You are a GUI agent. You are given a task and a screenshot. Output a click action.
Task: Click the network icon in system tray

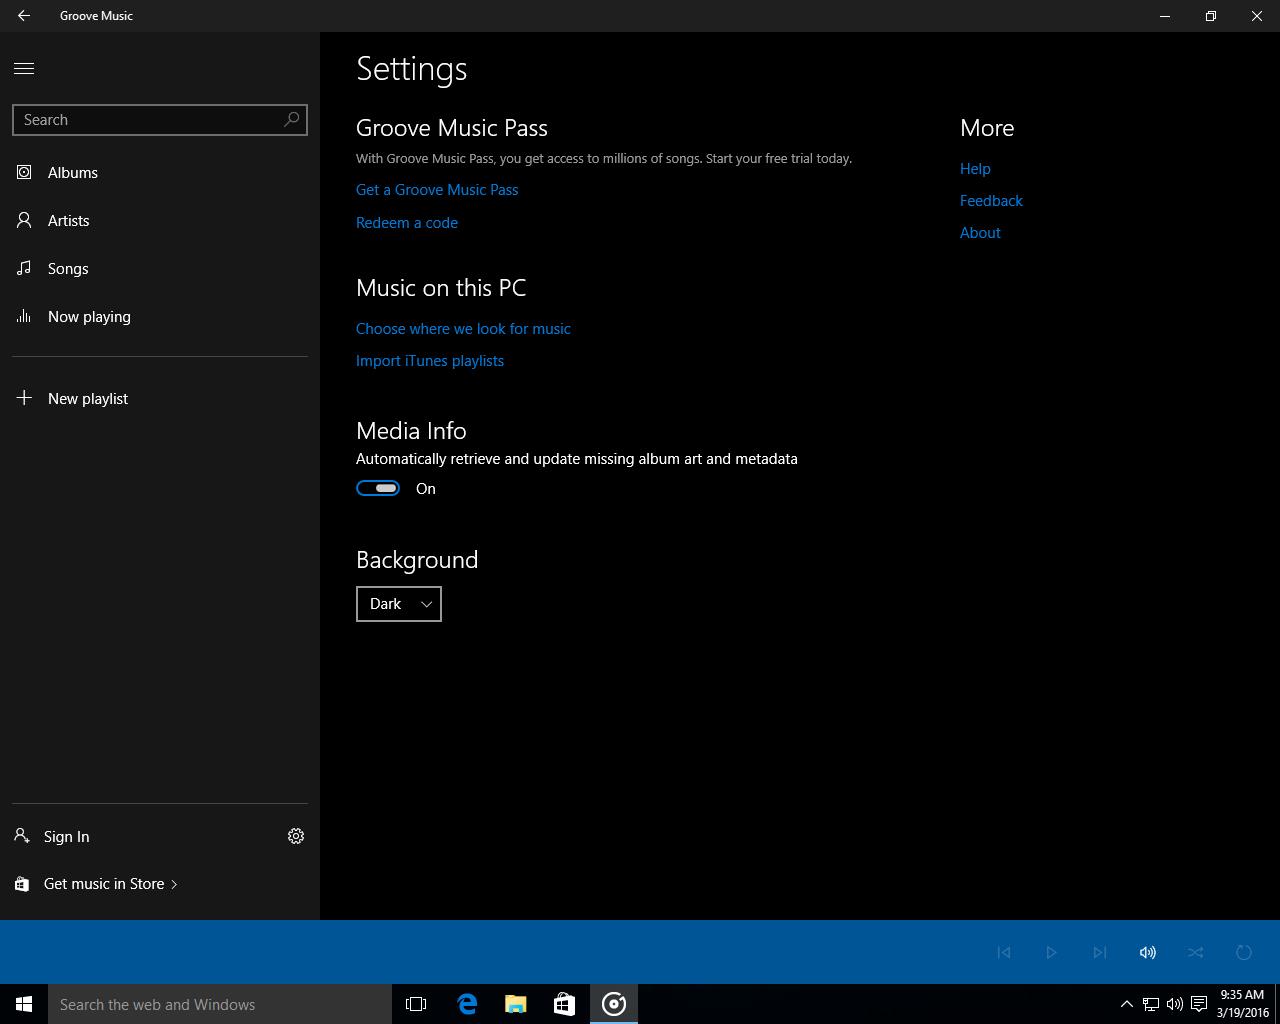tap(1151, 1004)
